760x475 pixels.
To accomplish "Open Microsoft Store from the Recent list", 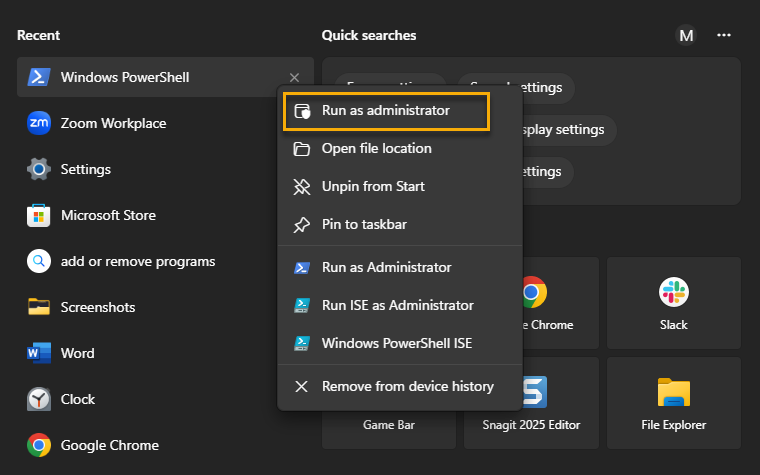I will [x=107, y=215].
